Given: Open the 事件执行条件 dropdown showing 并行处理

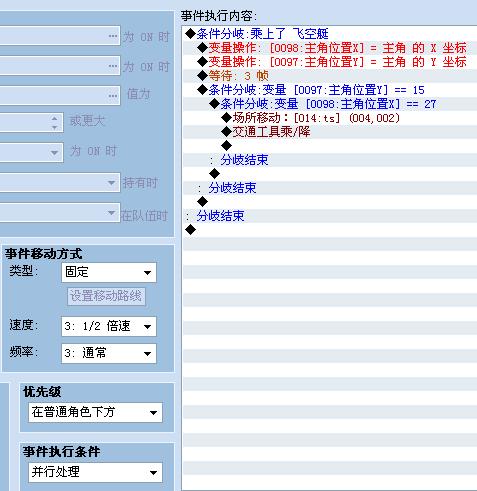Looking at the screenshot, I should click(x=95, y=472).
